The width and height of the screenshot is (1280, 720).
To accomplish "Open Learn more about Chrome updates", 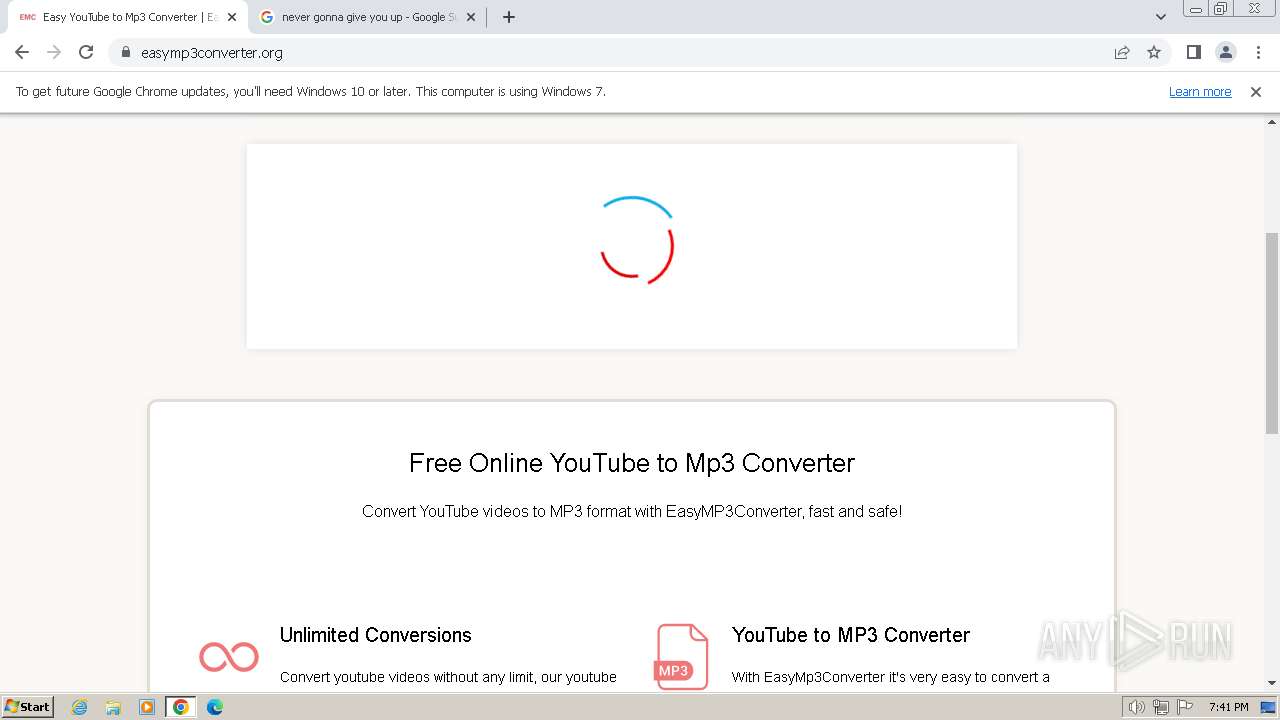I will point(1200,91).
